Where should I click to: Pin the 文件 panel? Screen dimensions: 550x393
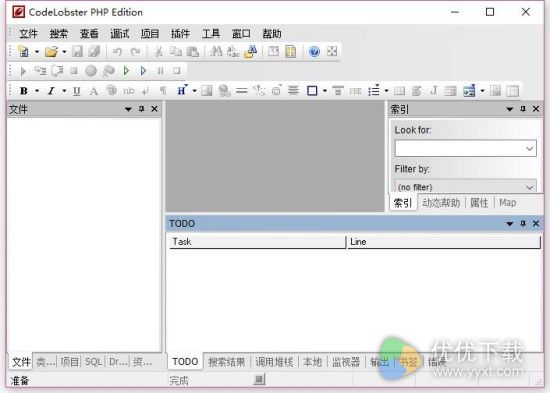point(142,109)
